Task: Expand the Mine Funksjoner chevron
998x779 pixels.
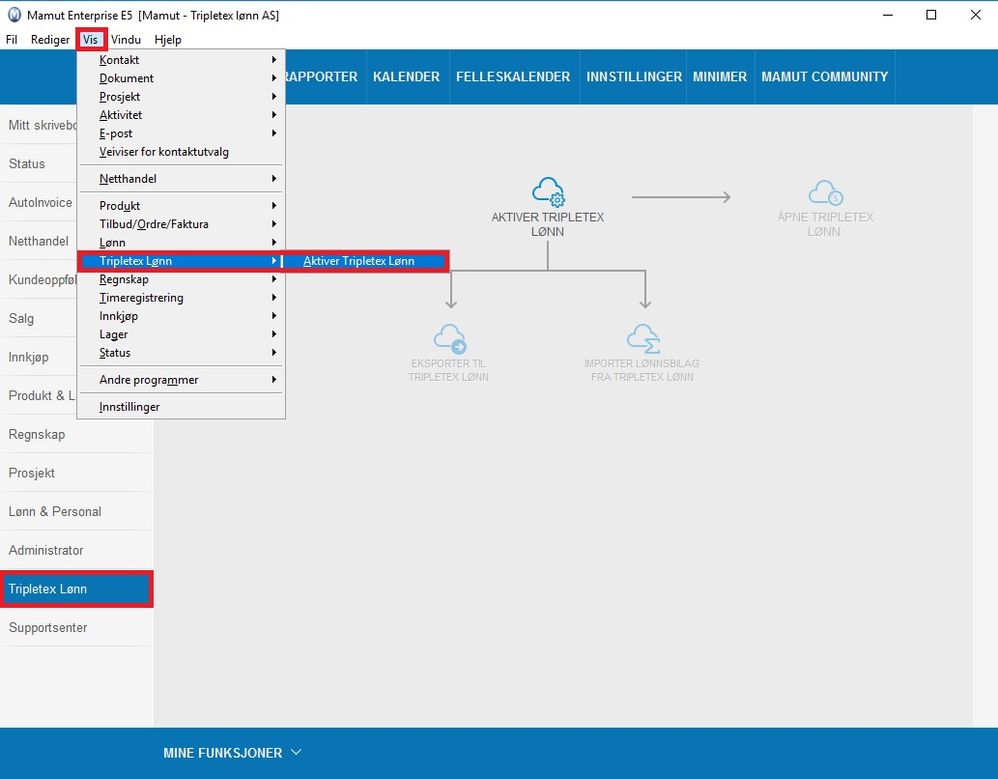Action: (296, 752)
